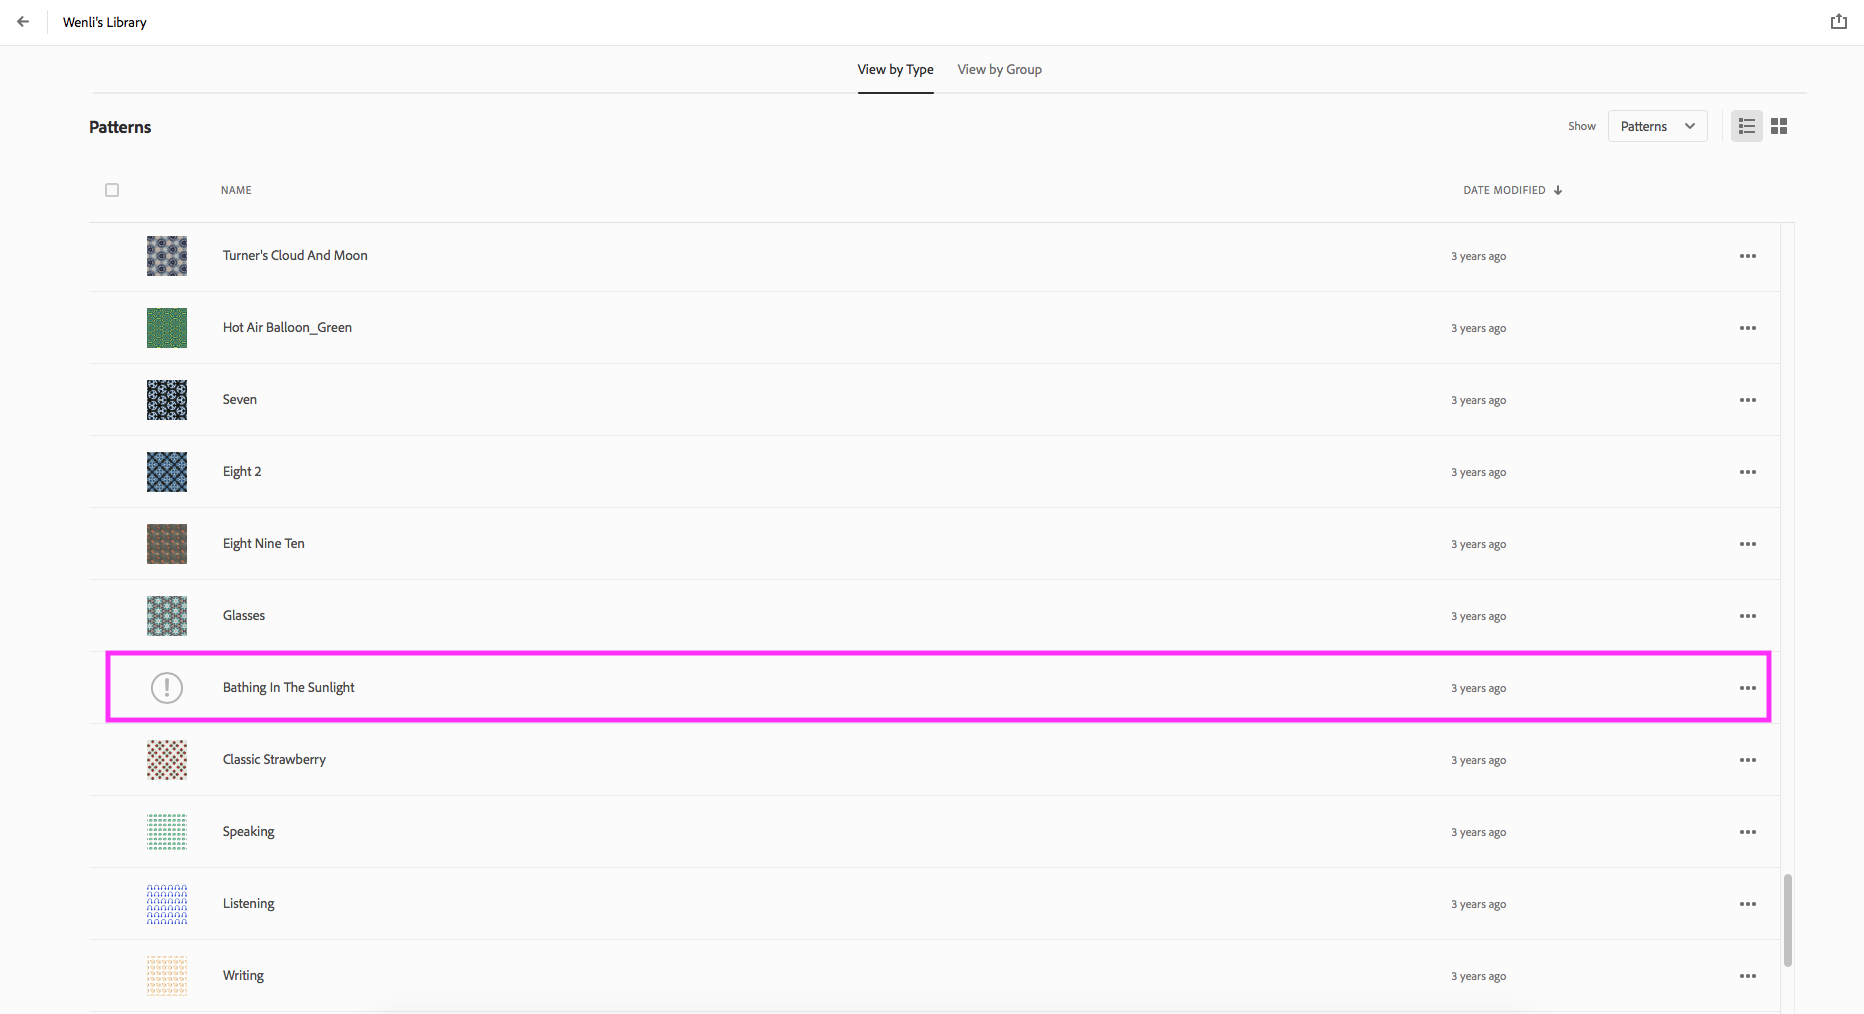Click the share/export icon at top right

click(1838, 21)
